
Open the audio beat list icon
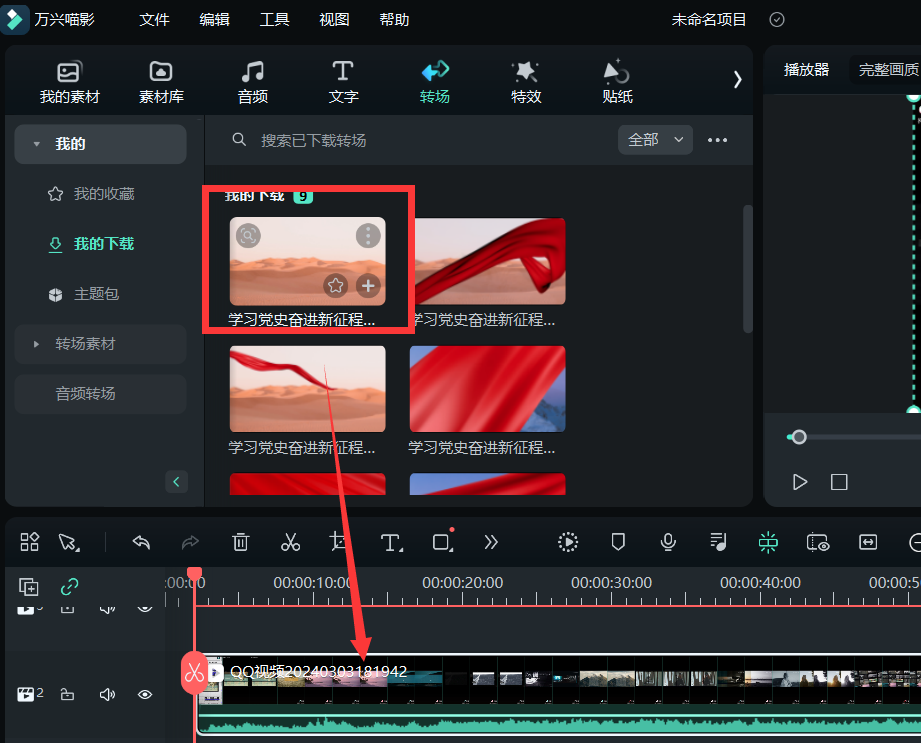point(718,542)
